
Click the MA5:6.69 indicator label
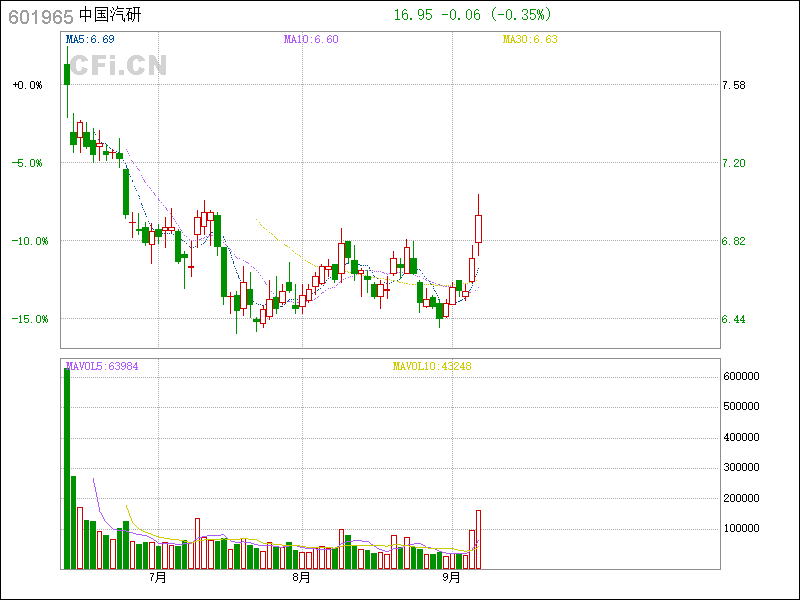click(90, 40)
